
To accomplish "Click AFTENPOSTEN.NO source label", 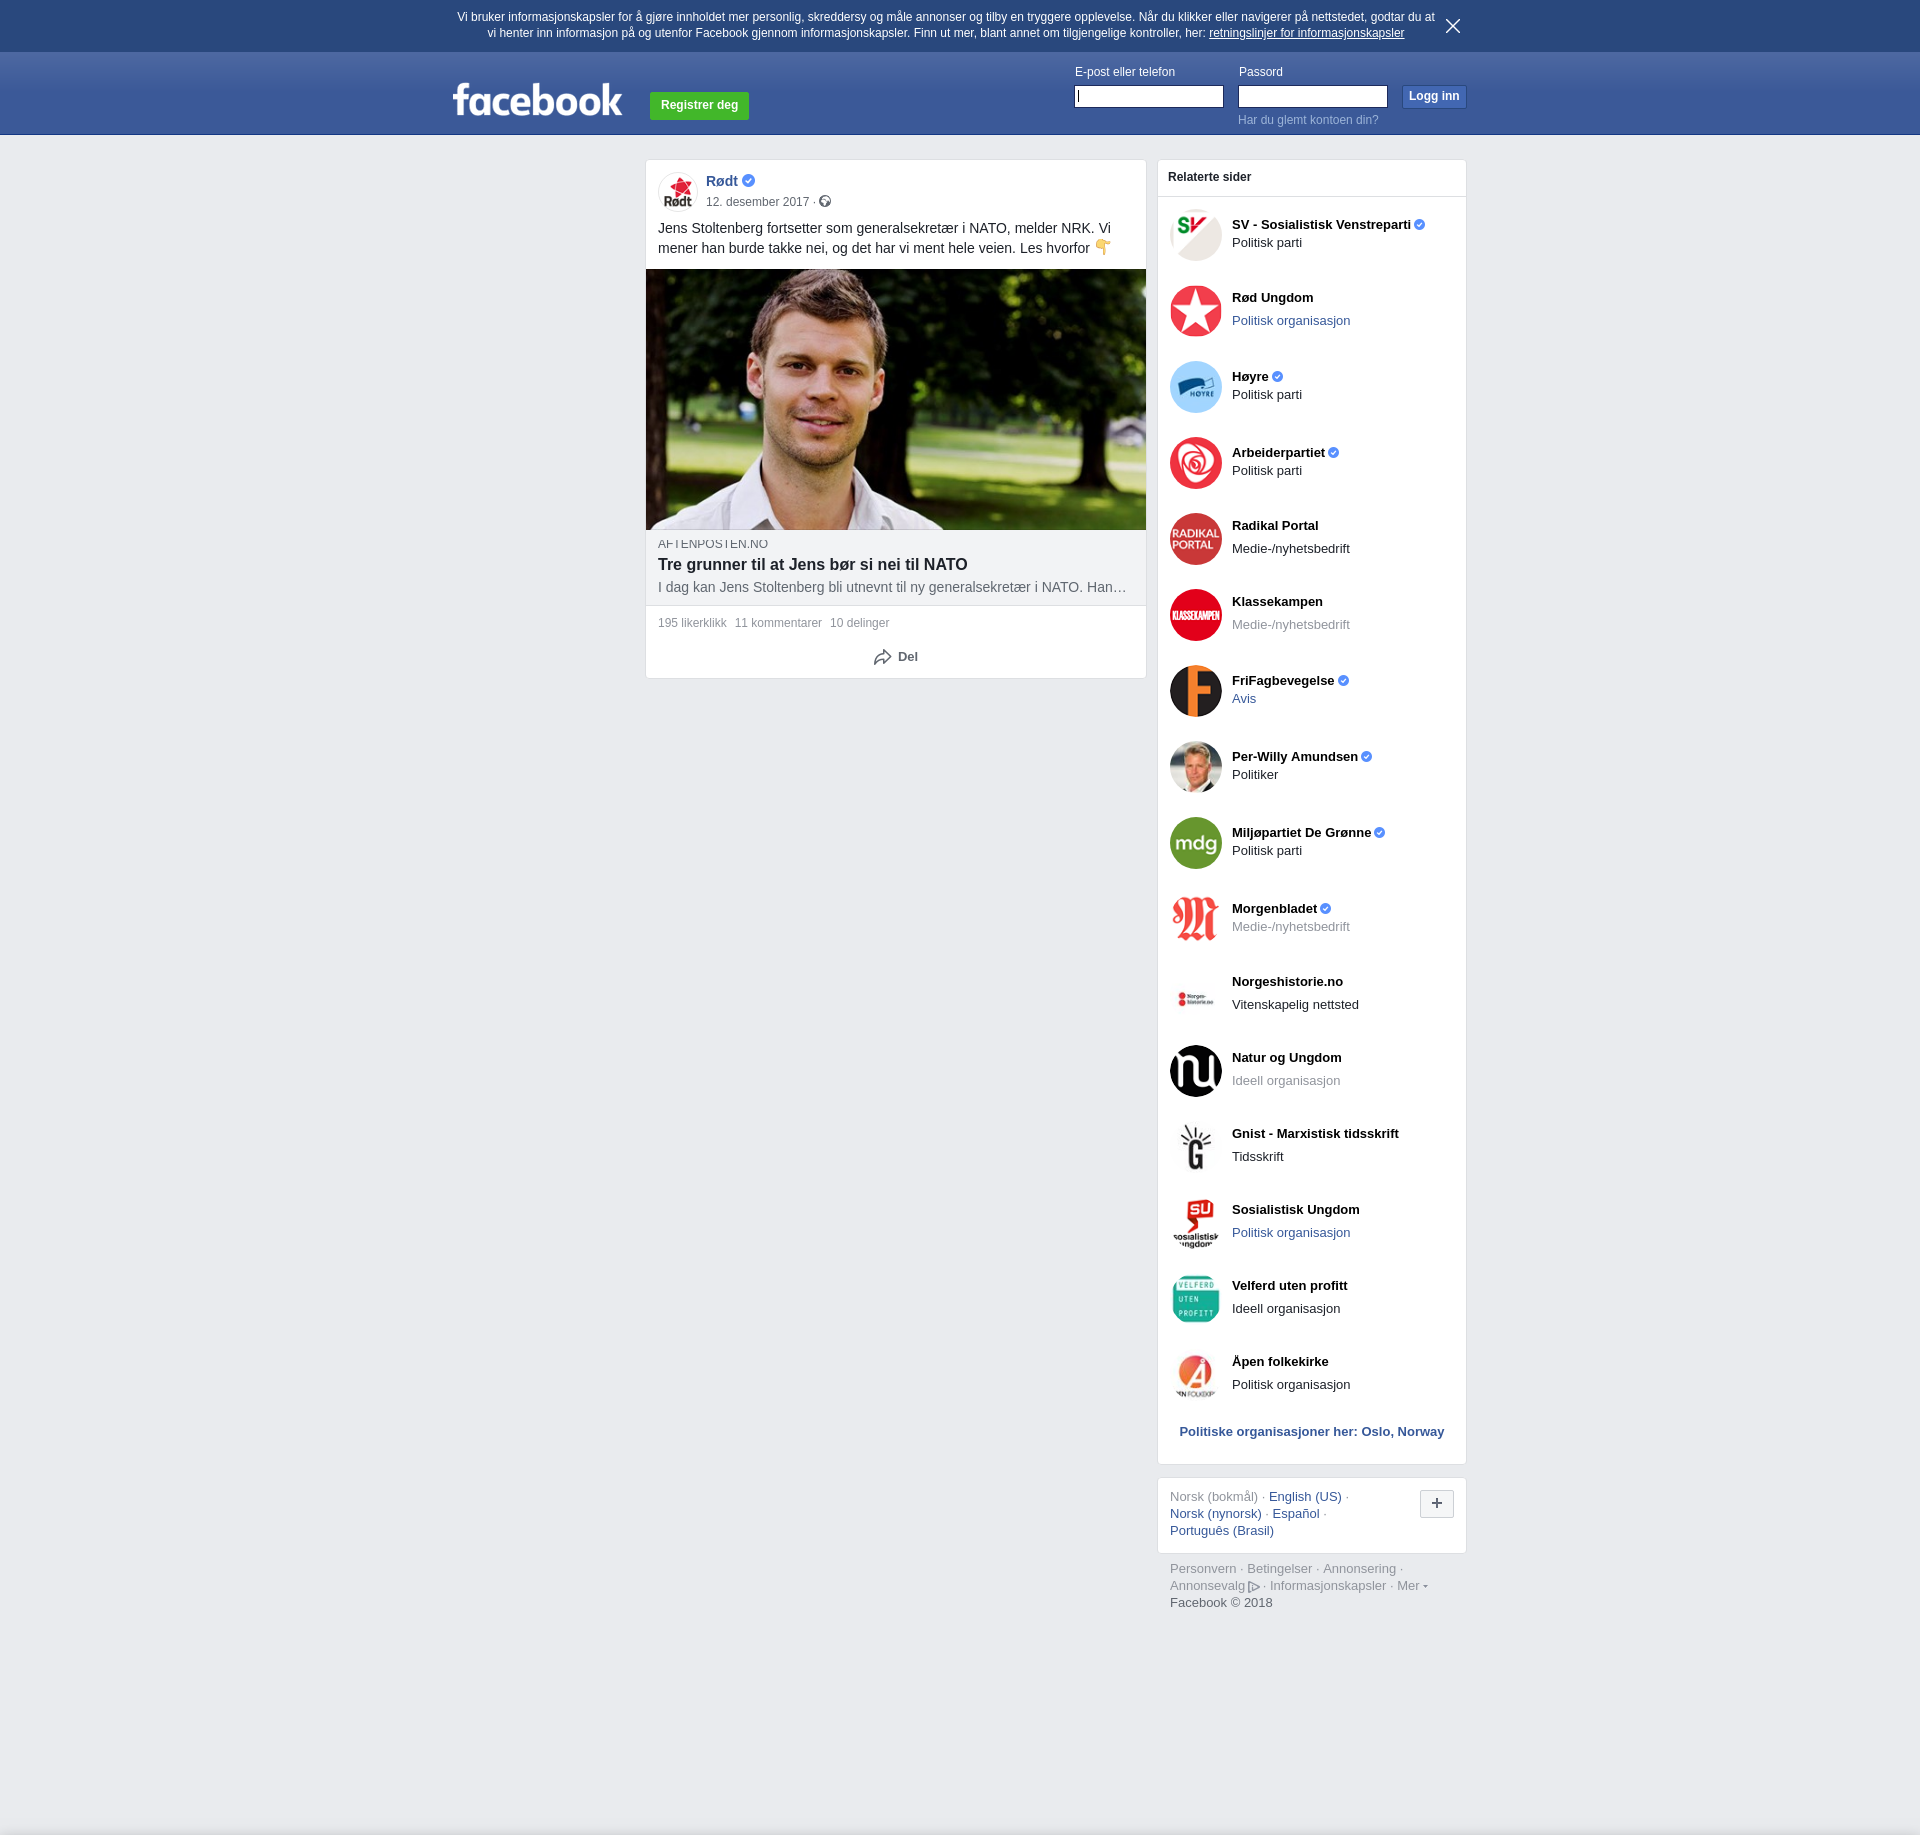I will [x=713, y=544].
